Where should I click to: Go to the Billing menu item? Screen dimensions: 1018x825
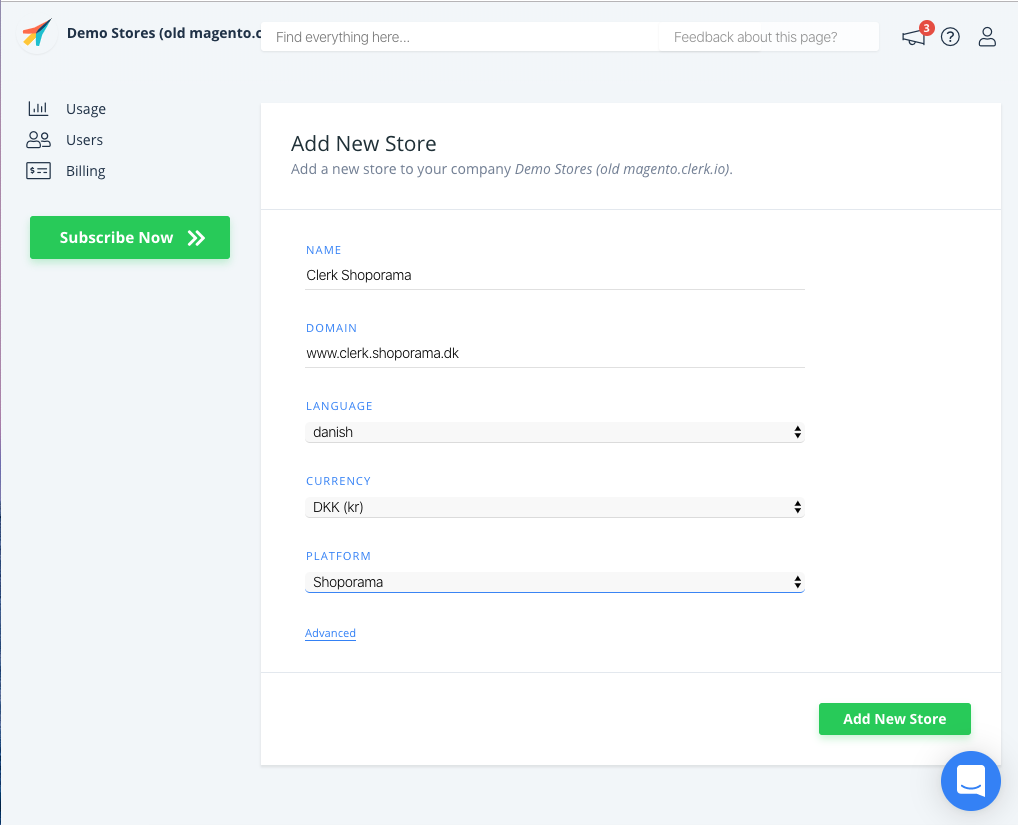pos(86,171)
